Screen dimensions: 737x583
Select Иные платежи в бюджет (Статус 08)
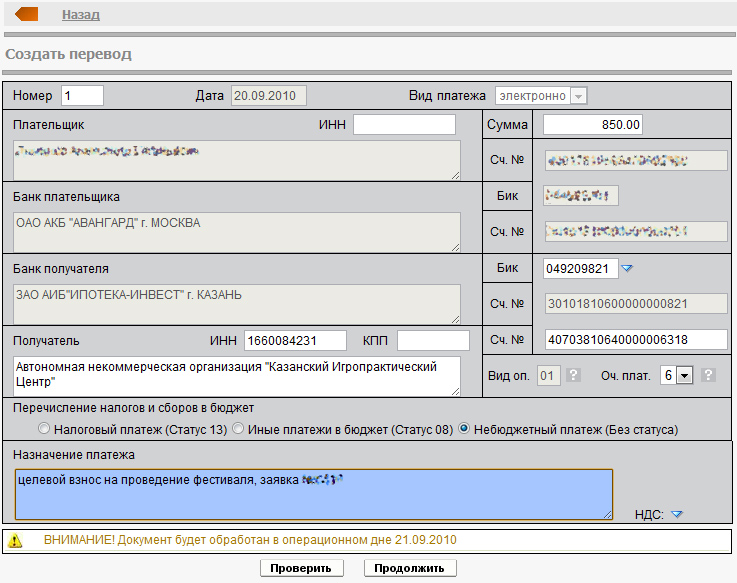(x=238, y=429)
